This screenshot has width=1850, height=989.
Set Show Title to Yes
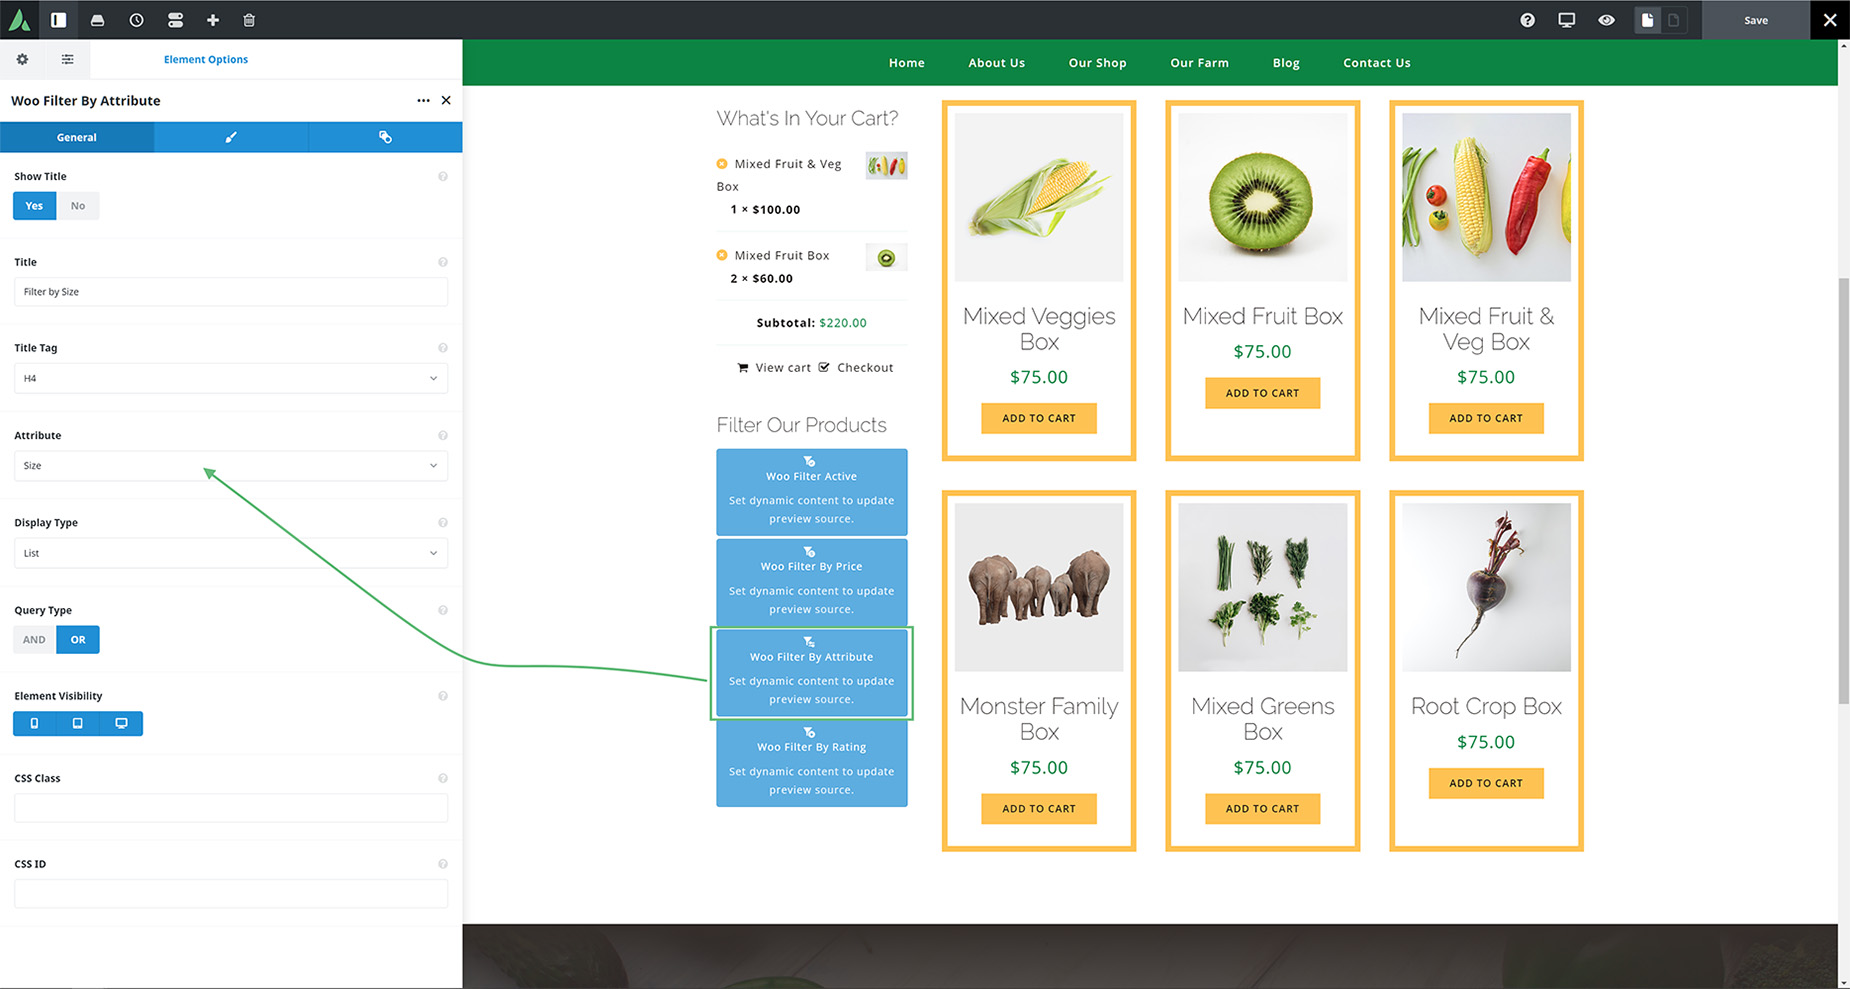(x=34, y=206)
